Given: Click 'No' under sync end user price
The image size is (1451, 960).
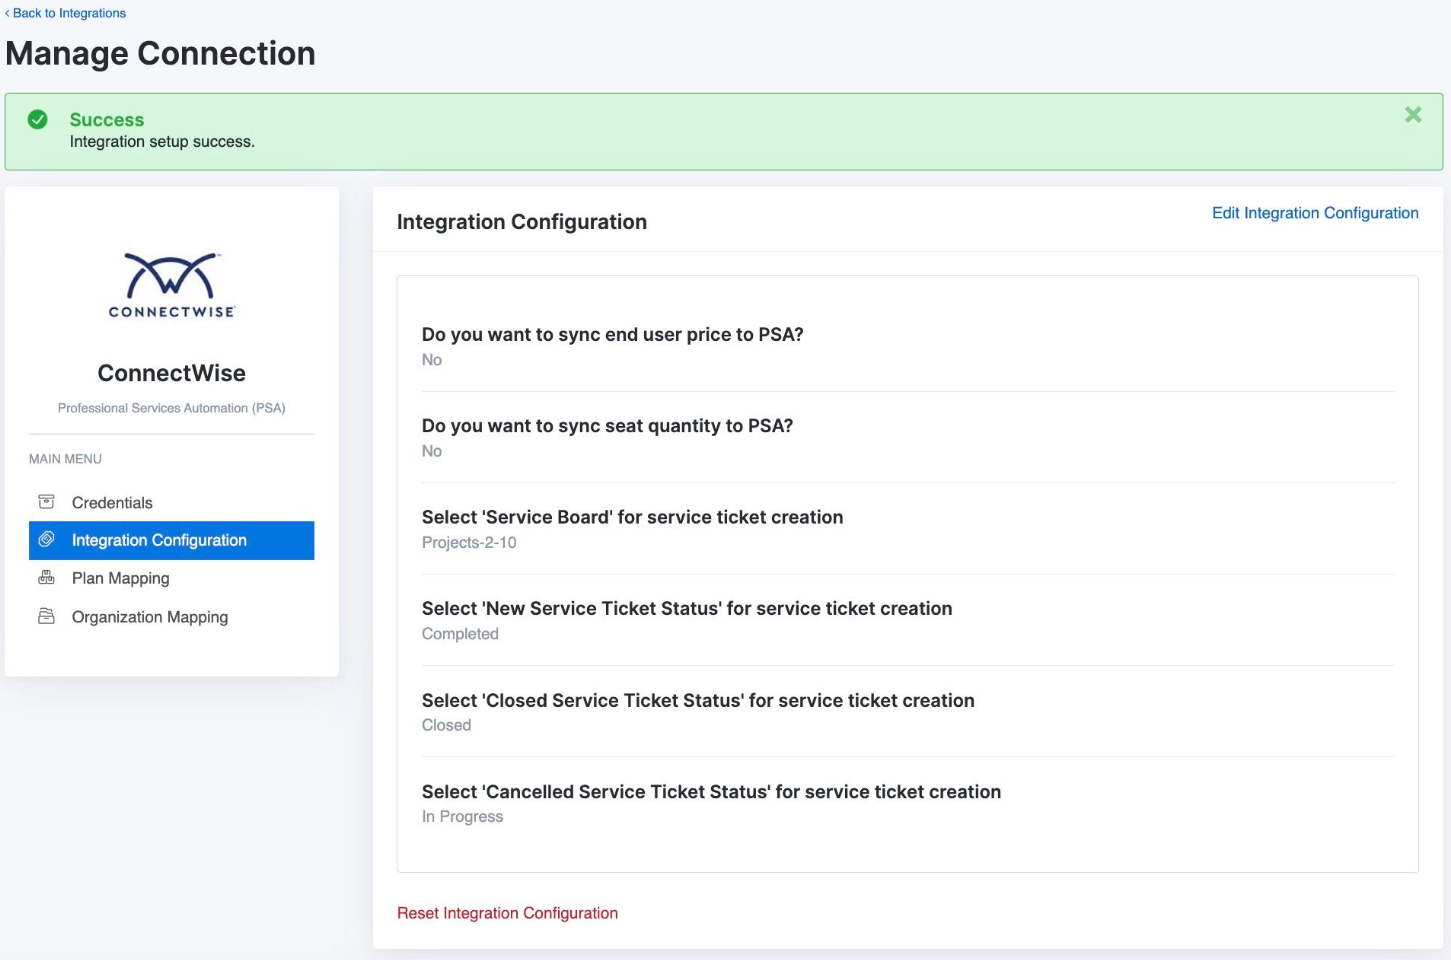Looking at the screenshot, I should pos(432,360).
